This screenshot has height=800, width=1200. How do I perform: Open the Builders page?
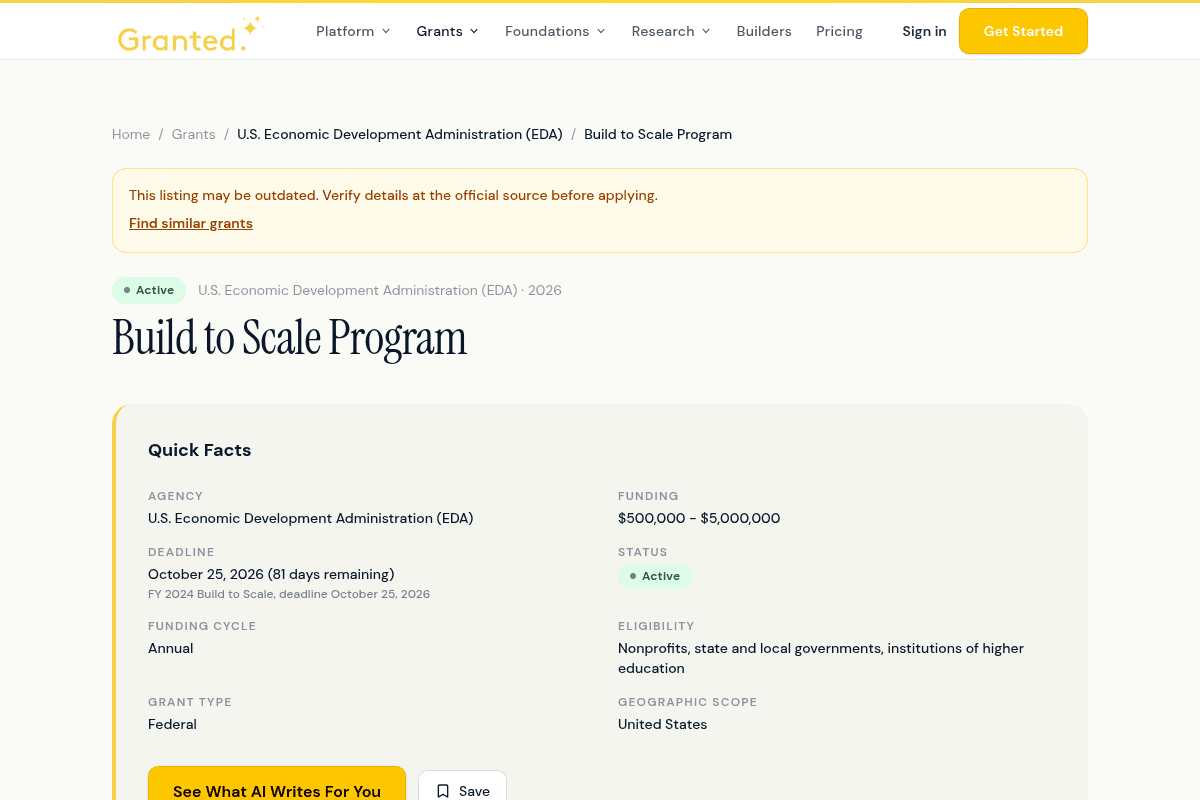coord(764,31)
